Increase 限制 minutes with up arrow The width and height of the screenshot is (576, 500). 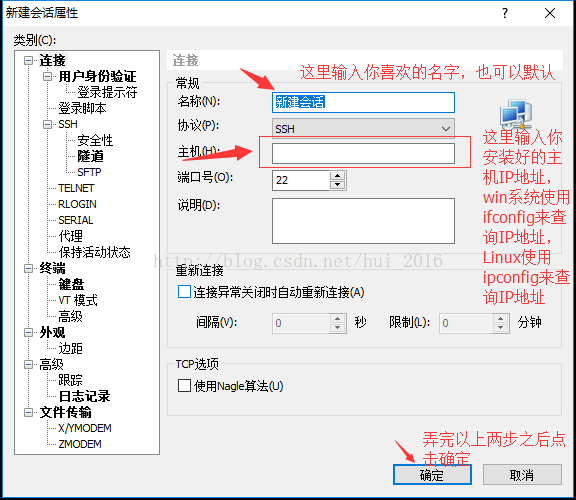click(x=501, y=318)
